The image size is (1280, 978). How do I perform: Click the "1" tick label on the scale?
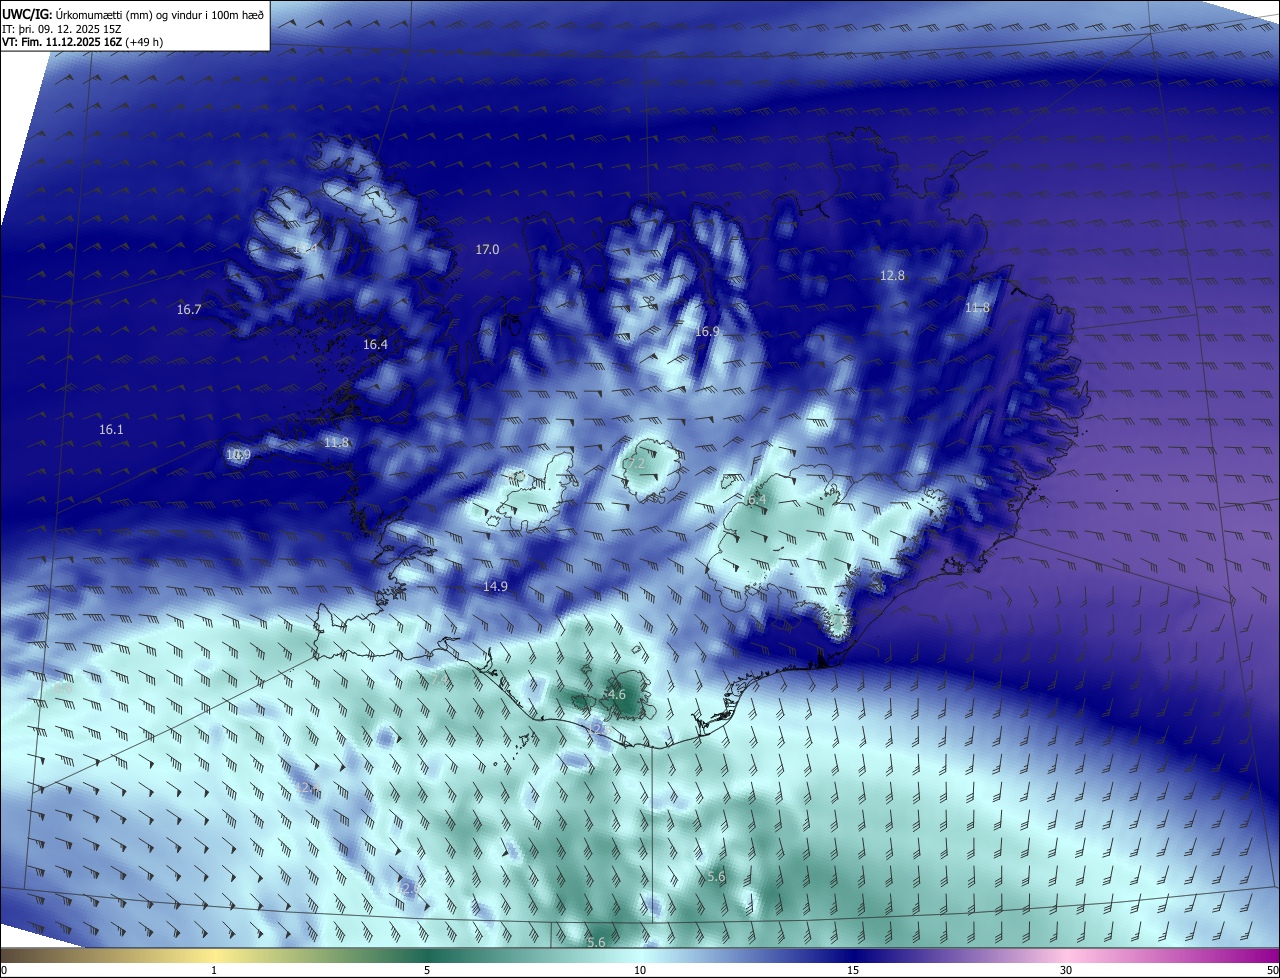click(x=214, y=970)
